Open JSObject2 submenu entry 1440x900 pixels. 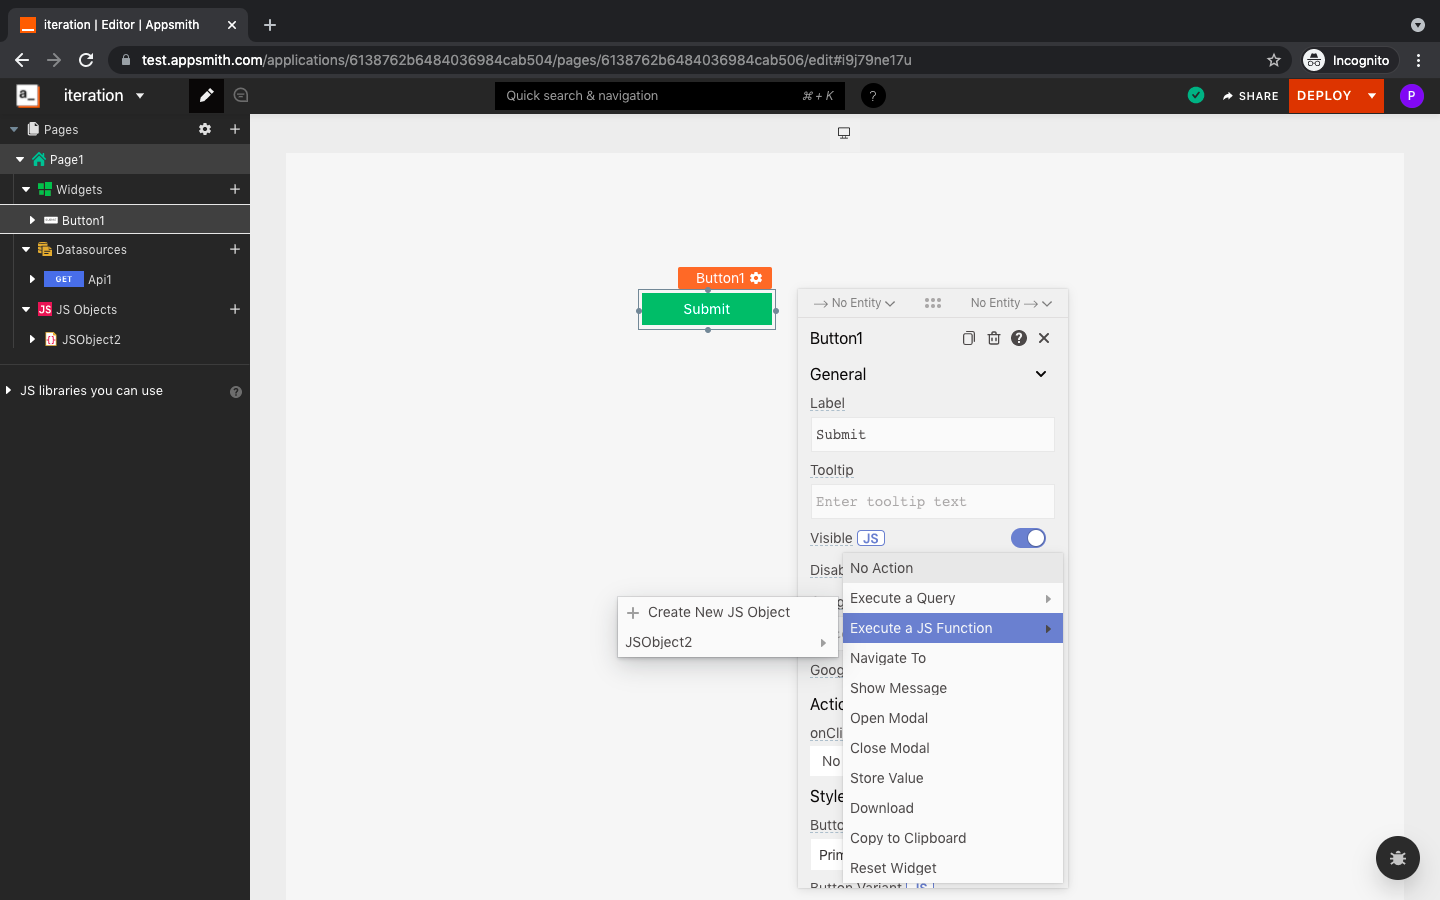tap(728, 642)
